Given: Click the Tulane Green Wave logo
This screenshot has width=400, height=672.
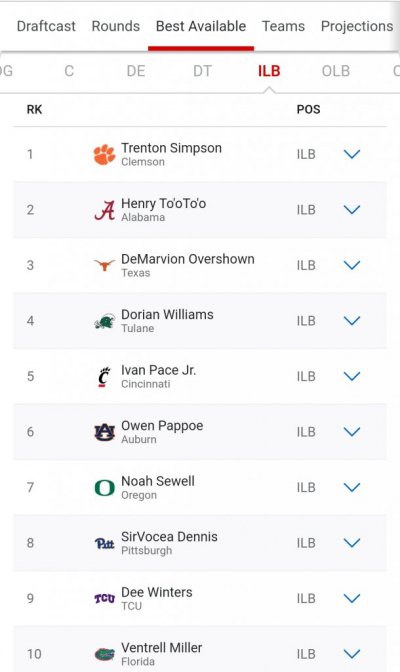Looking at the screenshot, I should (105, 321).
